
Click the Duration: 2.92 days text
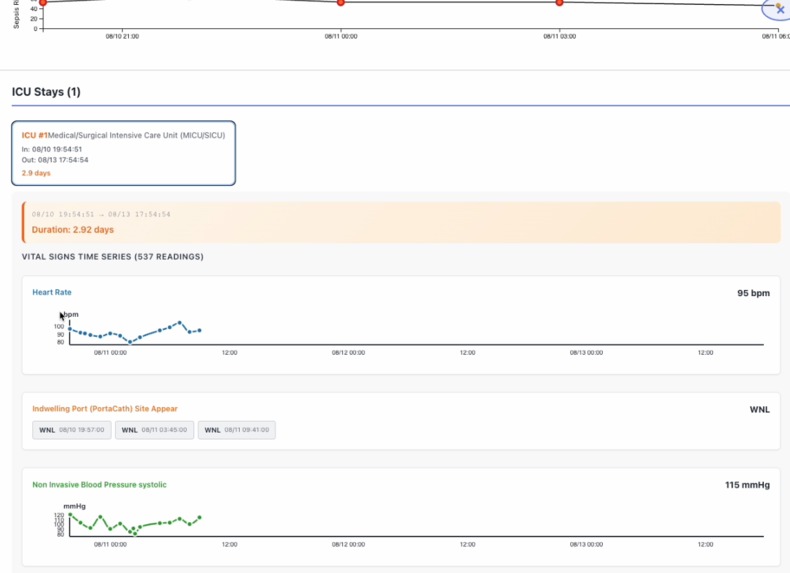(x=73, y=230)
